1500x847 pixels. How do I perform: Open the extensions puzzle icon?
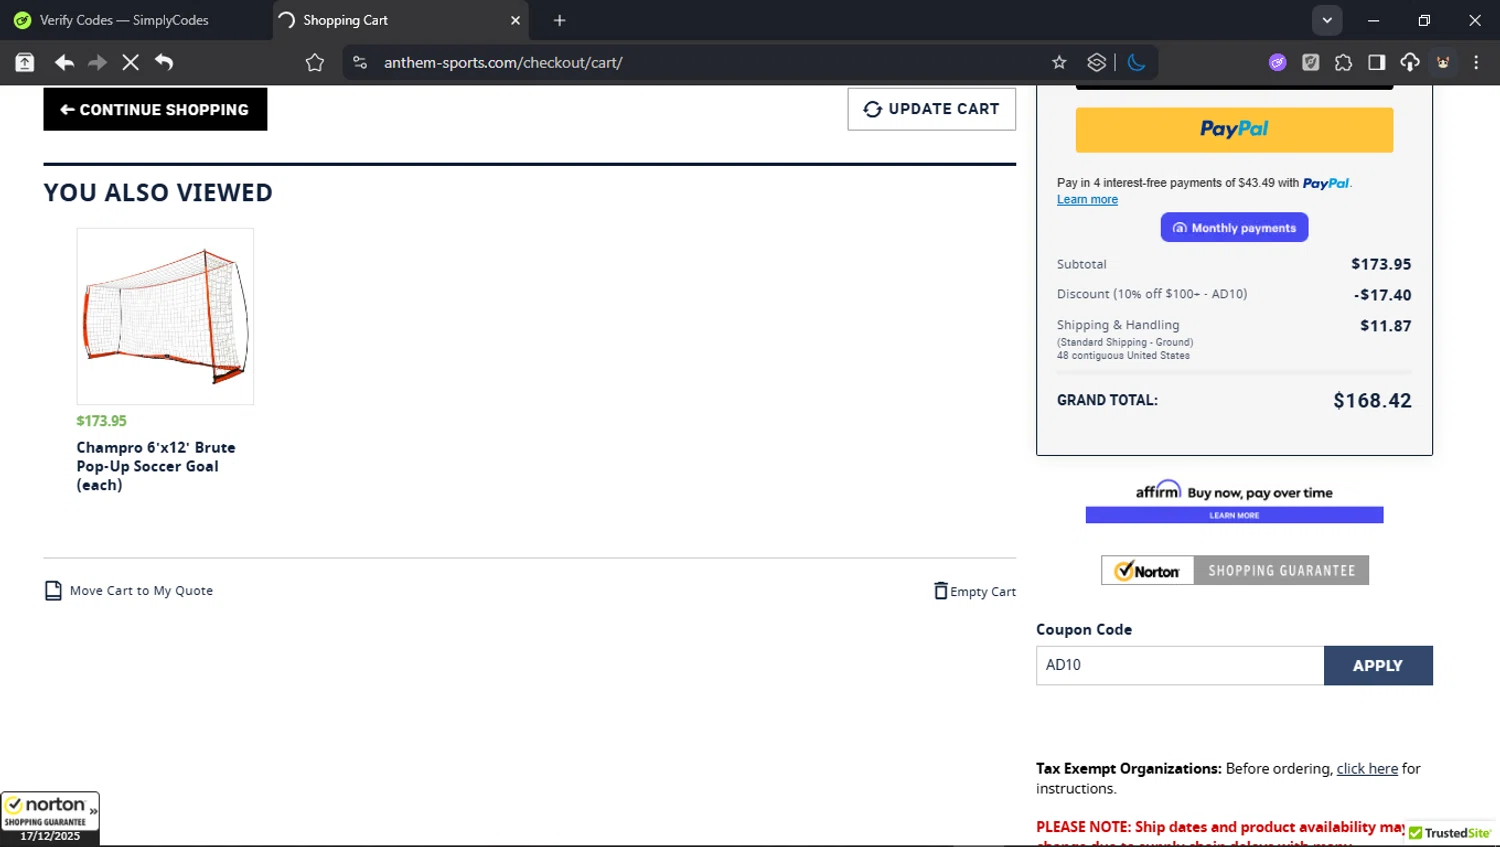(x=1343, y=62)
